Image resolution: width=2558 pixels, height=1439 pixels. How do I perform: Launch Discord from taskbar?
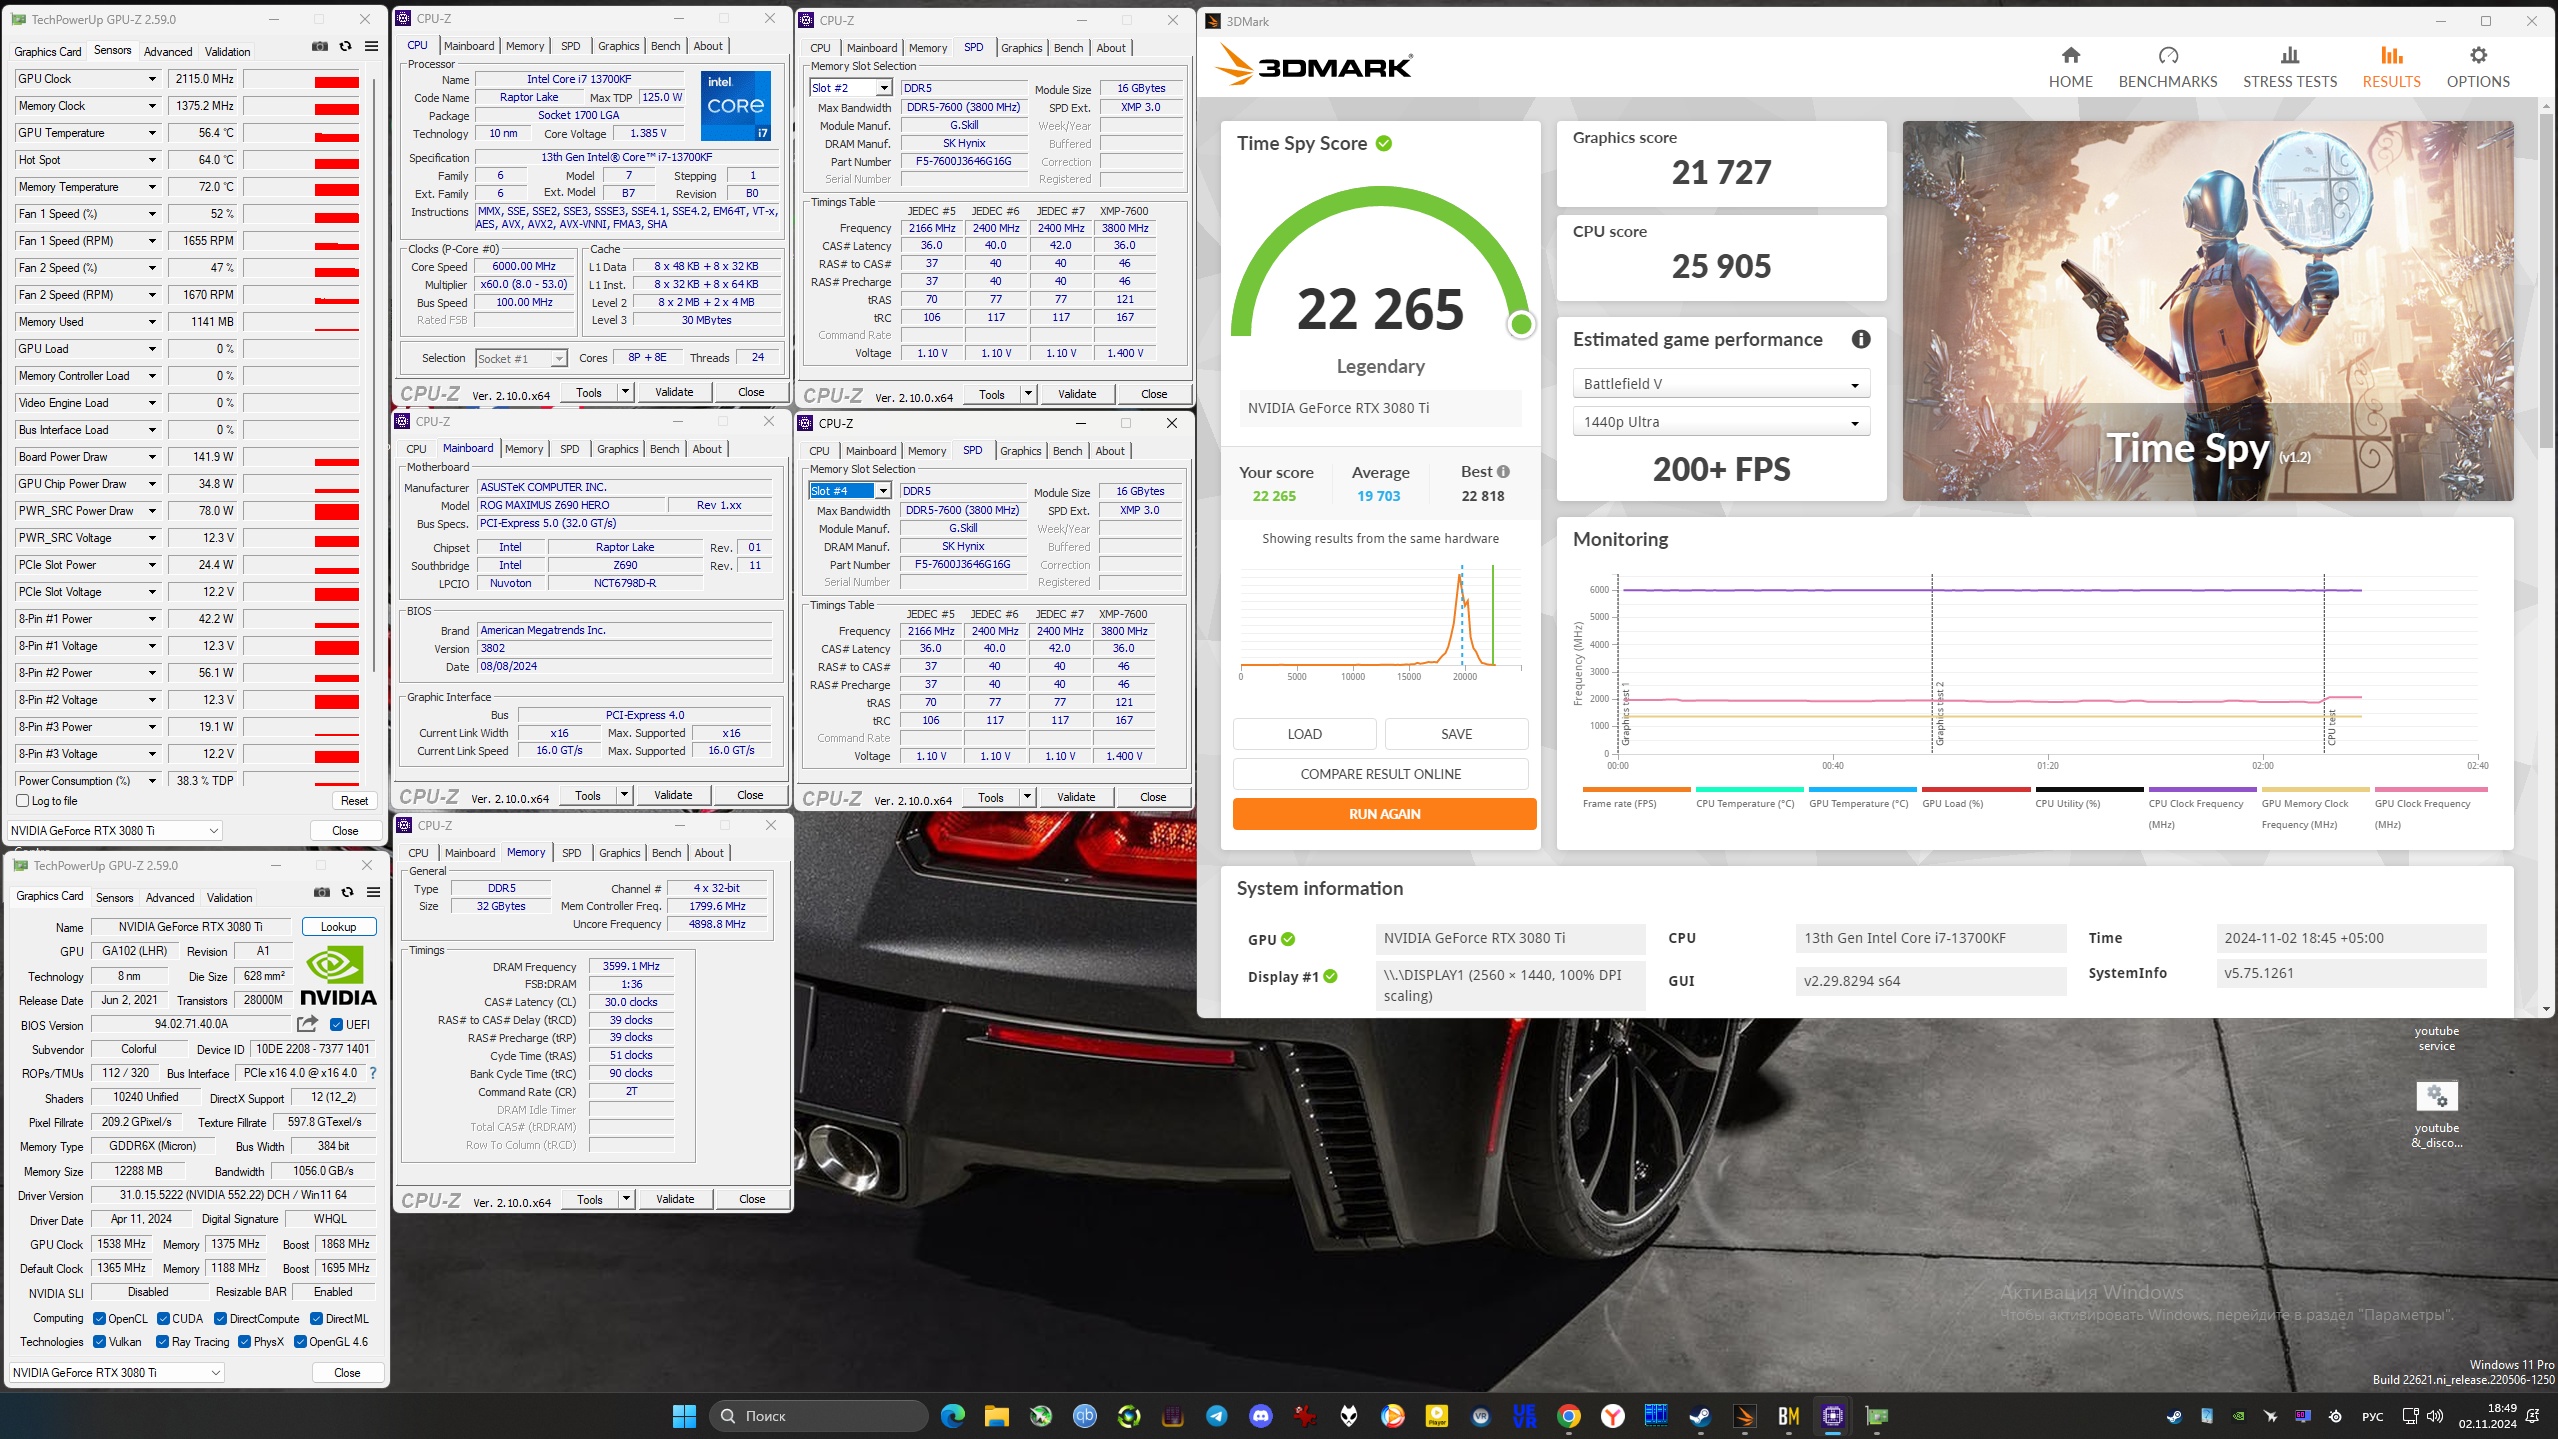[x=1261, y=1416]
